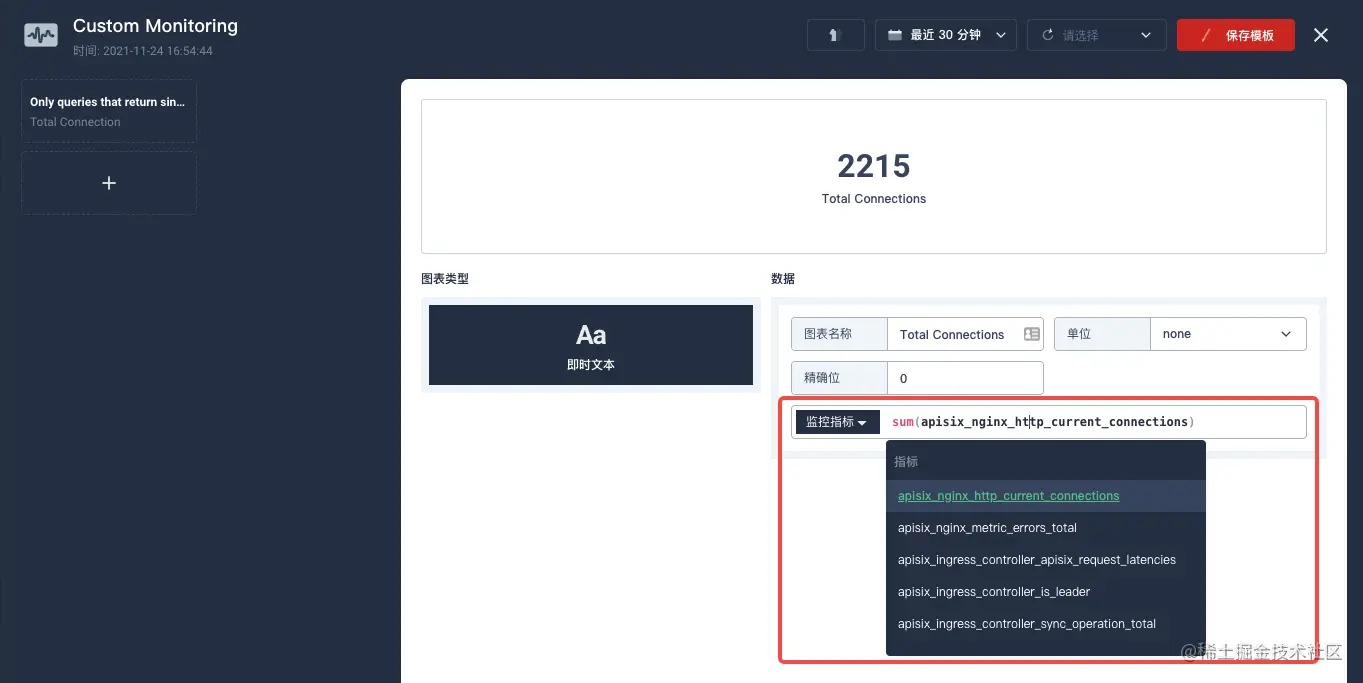Click the icon inside chart name field

(1031, 334)
